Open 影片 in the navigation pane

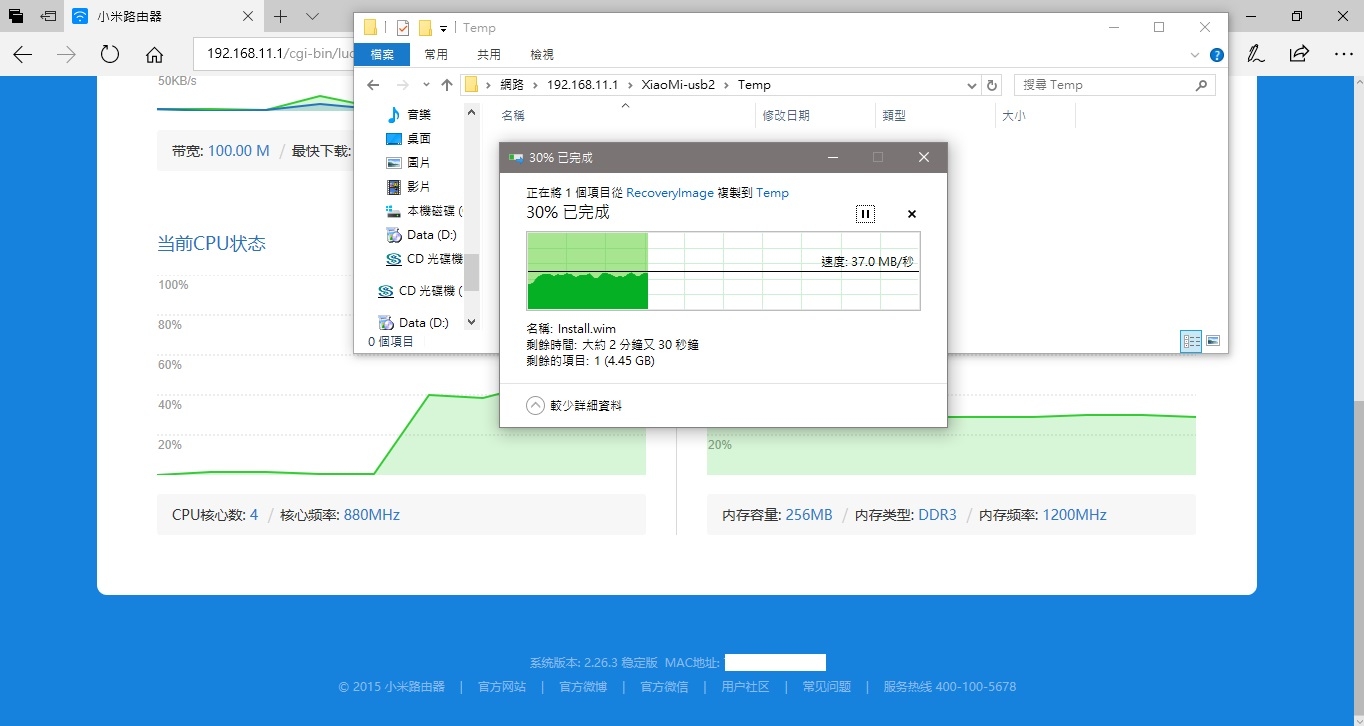click(x=409, y=187)
